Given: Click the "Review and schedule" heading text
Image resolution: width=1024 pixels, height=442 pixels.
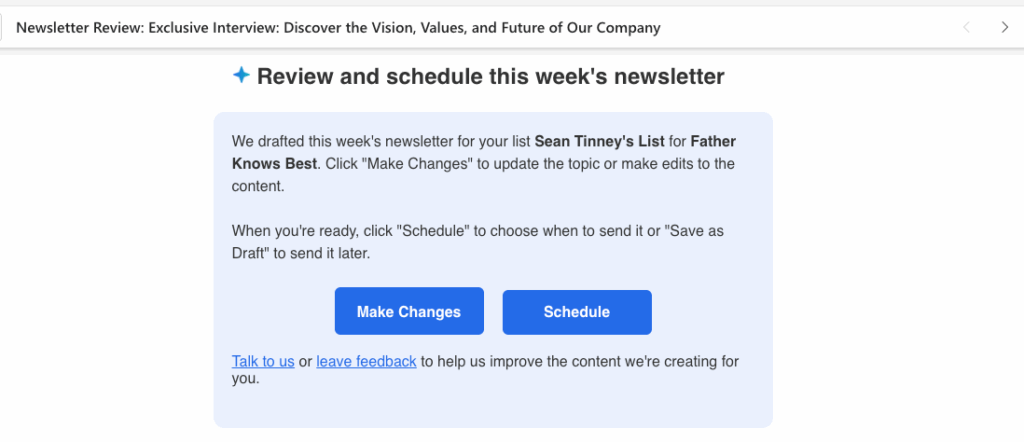Looking at the screenshot, I should (490, 76).
